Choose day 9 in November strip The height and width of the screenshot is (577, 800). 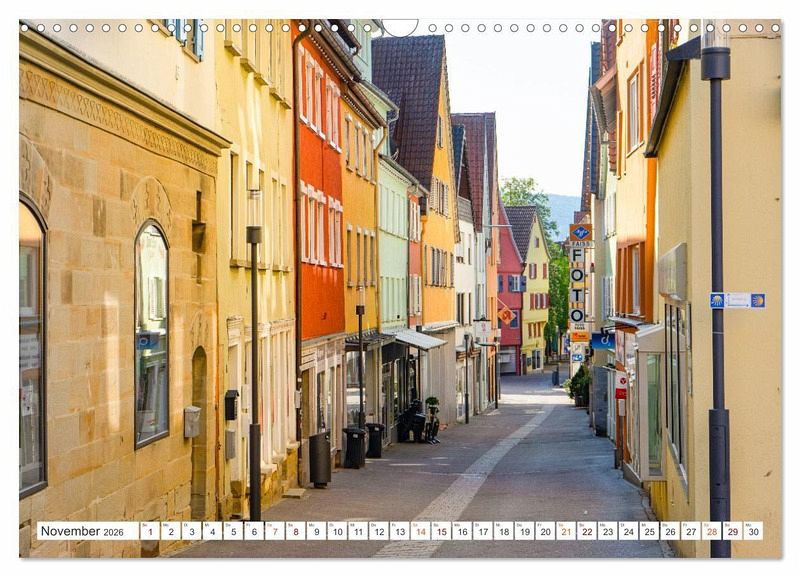click(316, 531)
